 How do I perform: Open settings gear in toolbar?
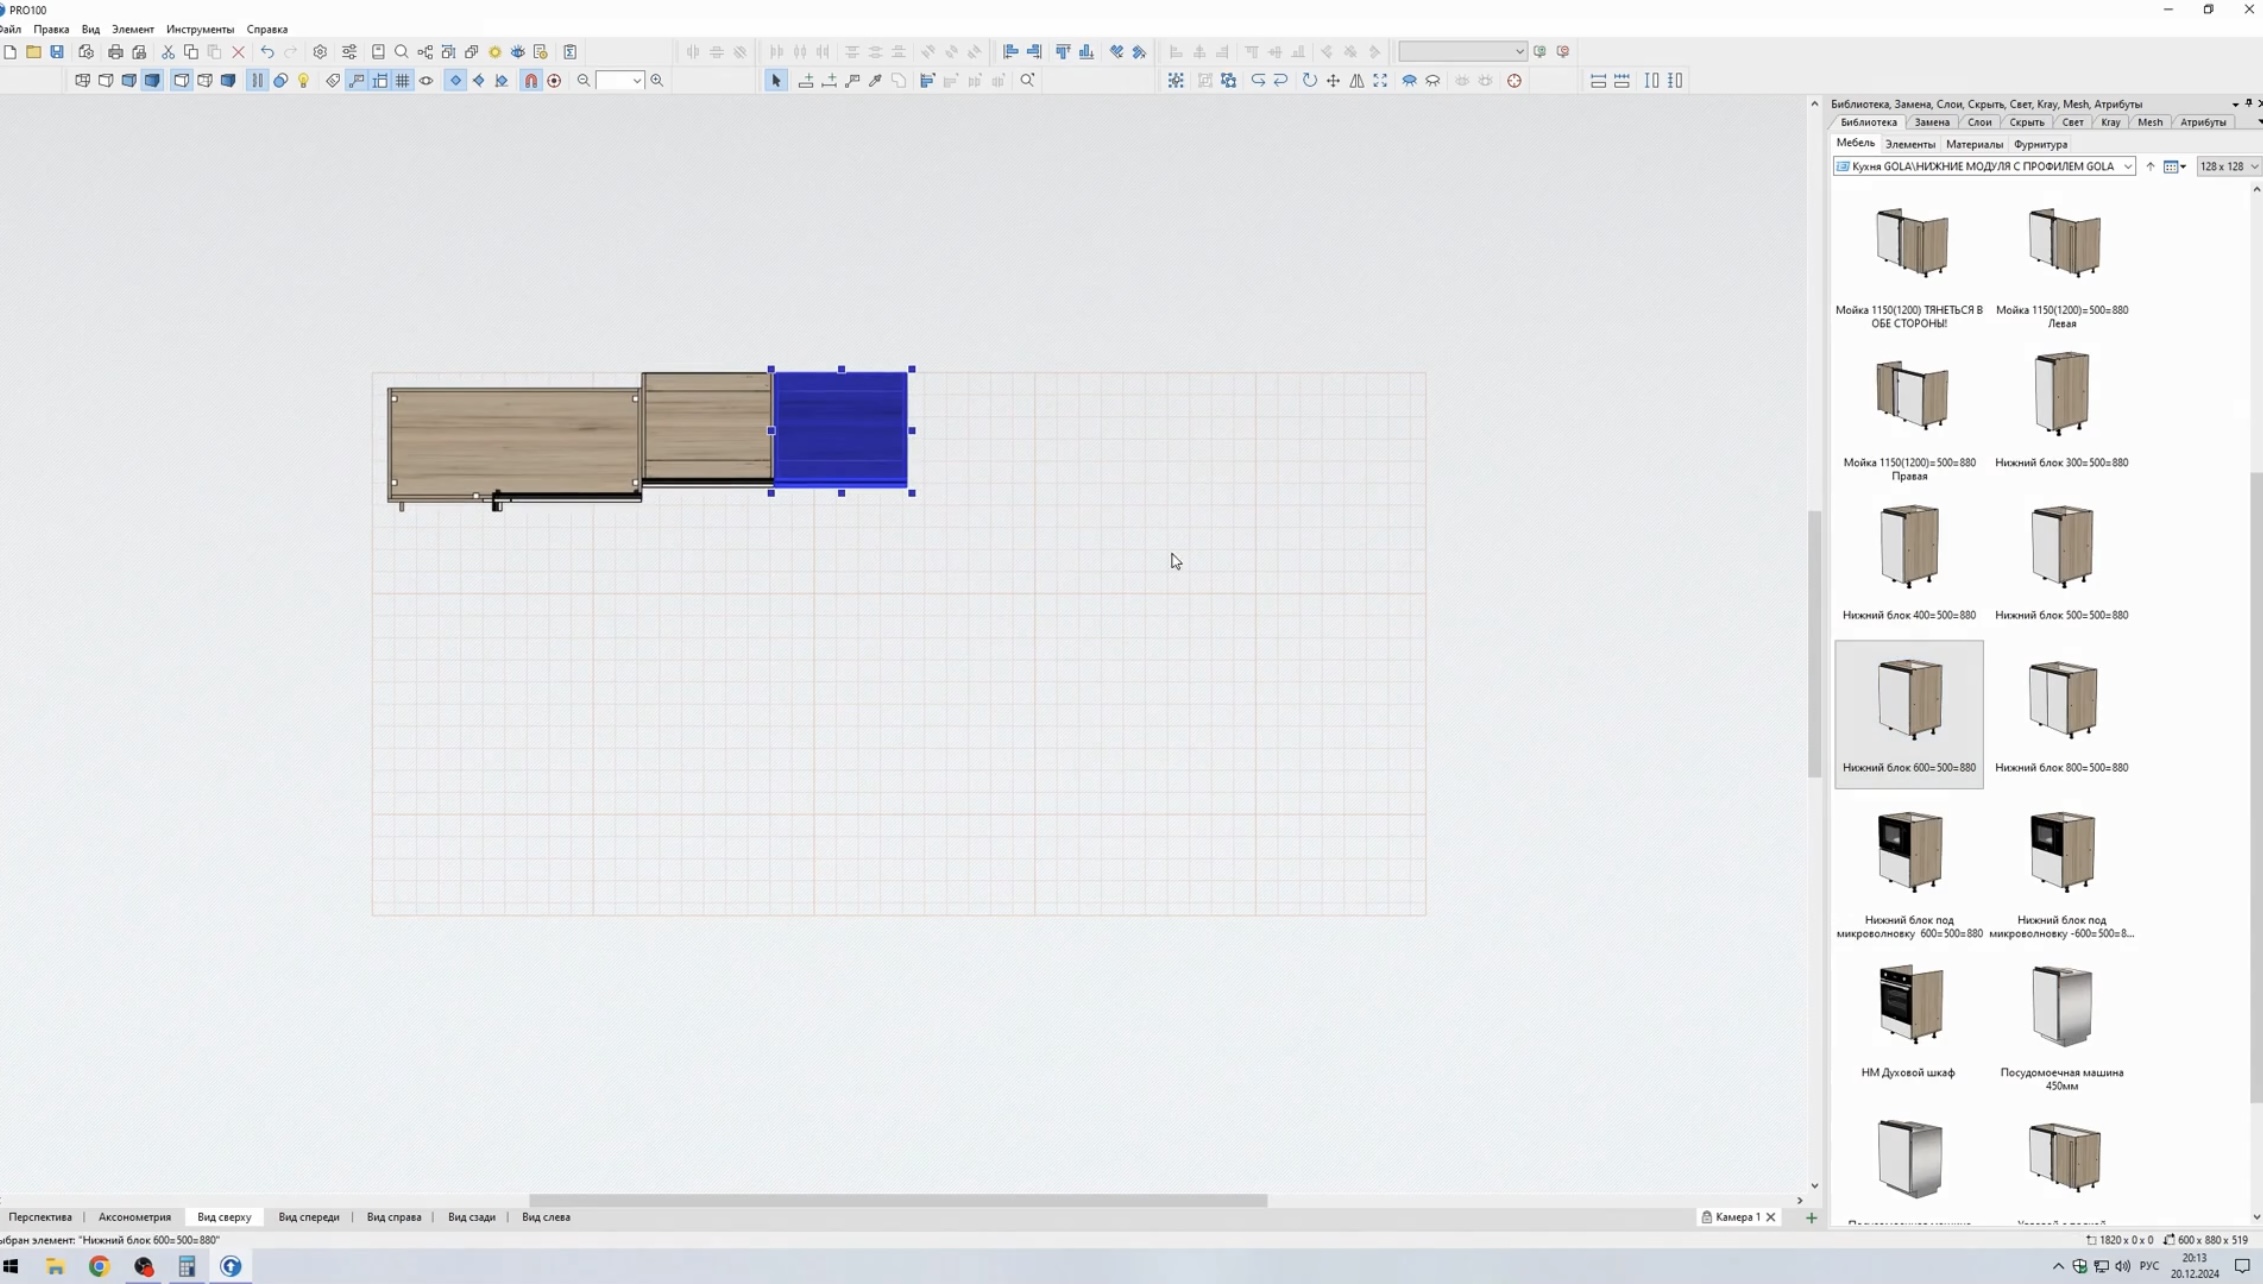pyautogui.click(x=320, y=52)
